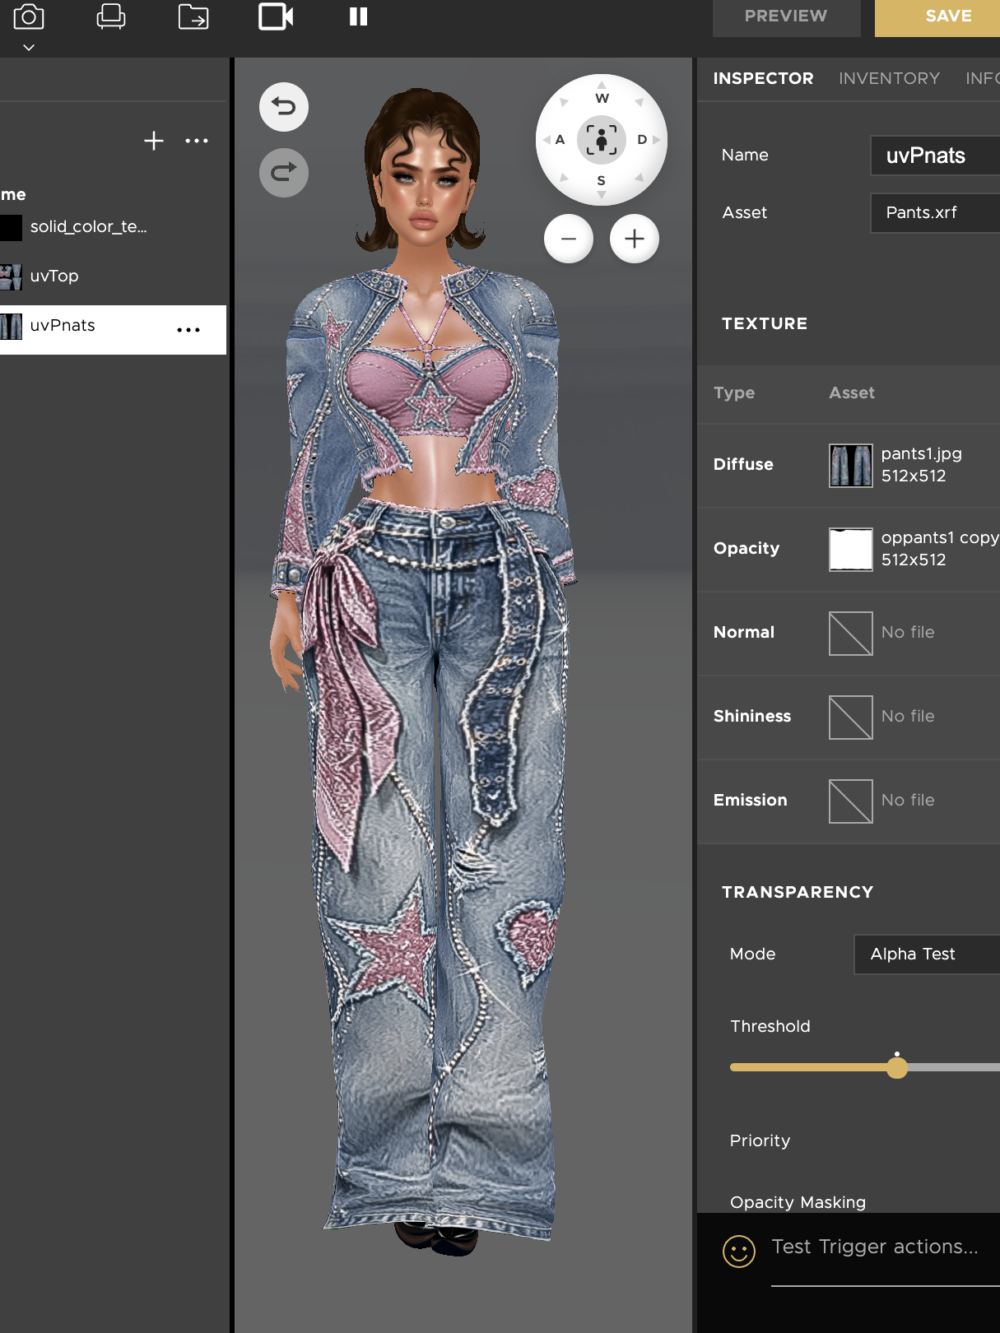Viewport: 1000px width, 1333px height.
Task: Click the camera snapshot icon
Action: pyautogui.click(x=29, y=17)
